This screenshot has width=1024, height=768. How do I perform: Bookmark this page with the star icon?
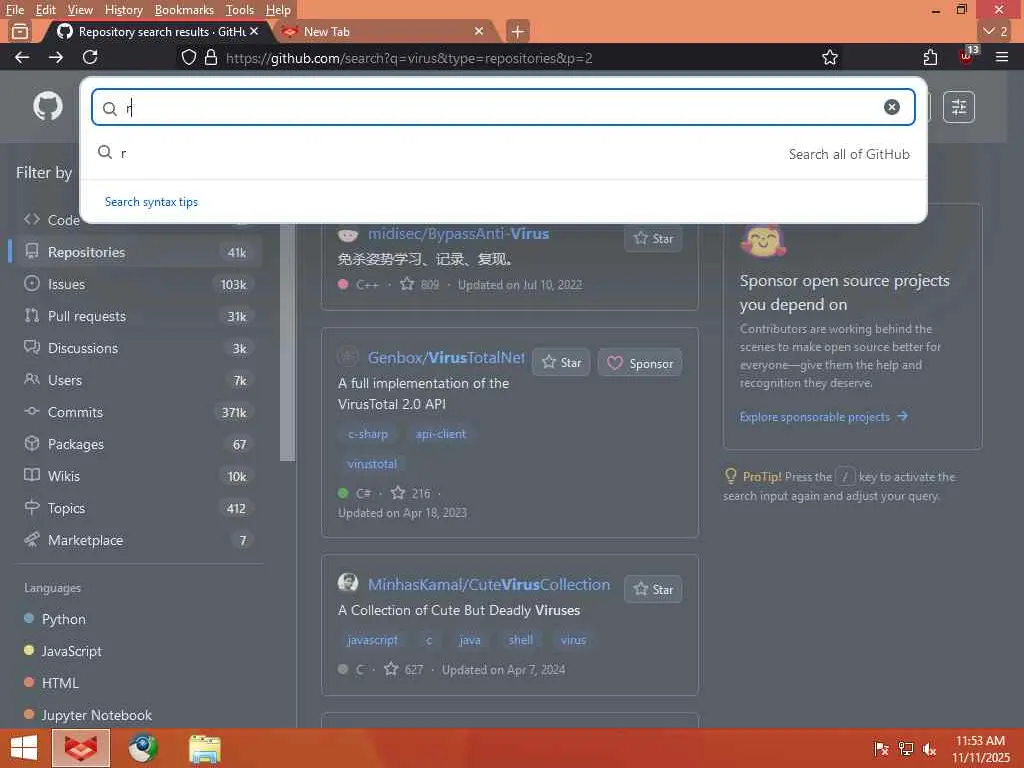point(830,57)
